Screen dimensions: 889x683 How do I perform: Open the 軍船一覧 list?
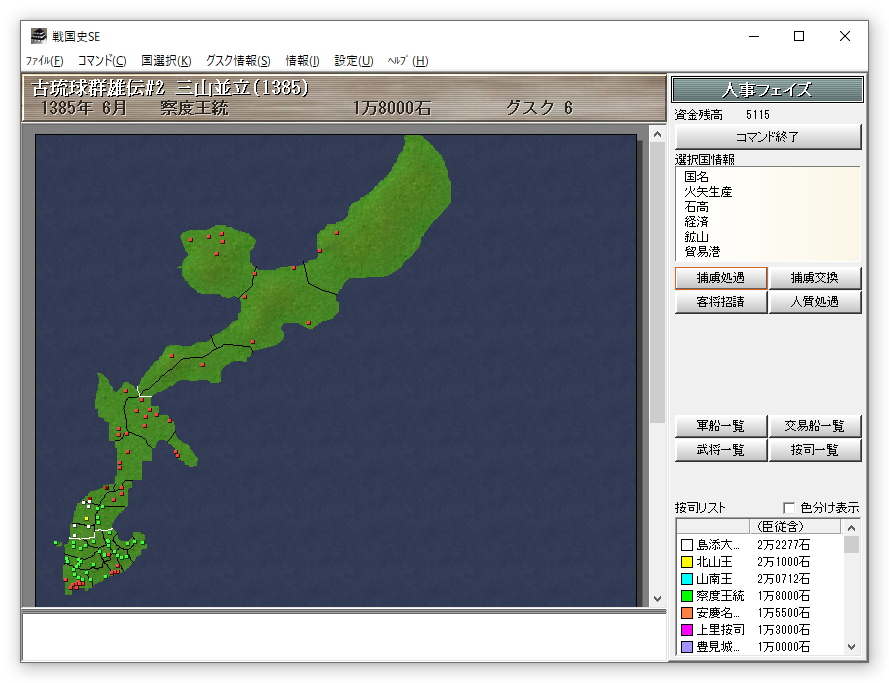(721, 426)
